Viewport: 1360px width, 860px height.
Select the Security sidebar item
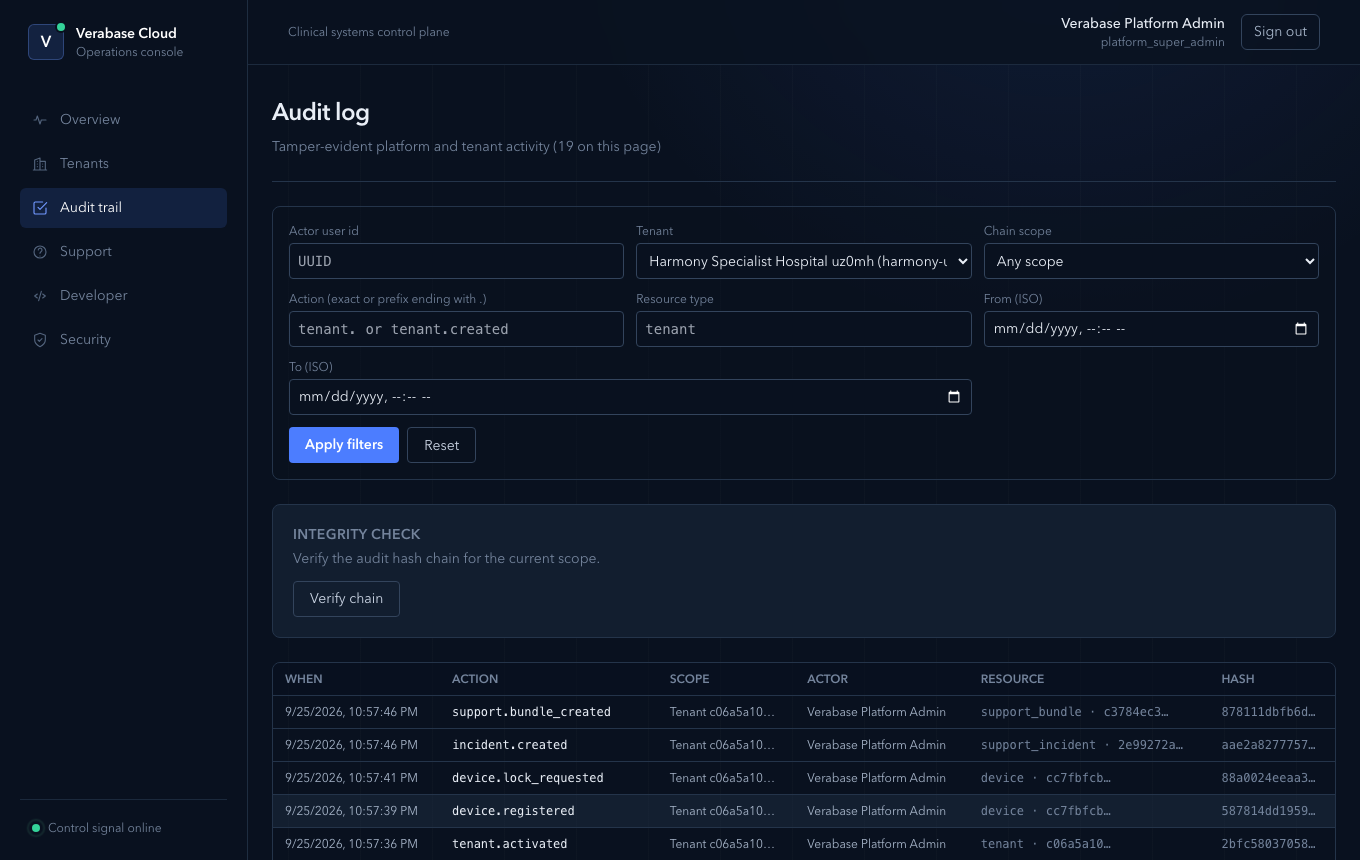[123, 340]
